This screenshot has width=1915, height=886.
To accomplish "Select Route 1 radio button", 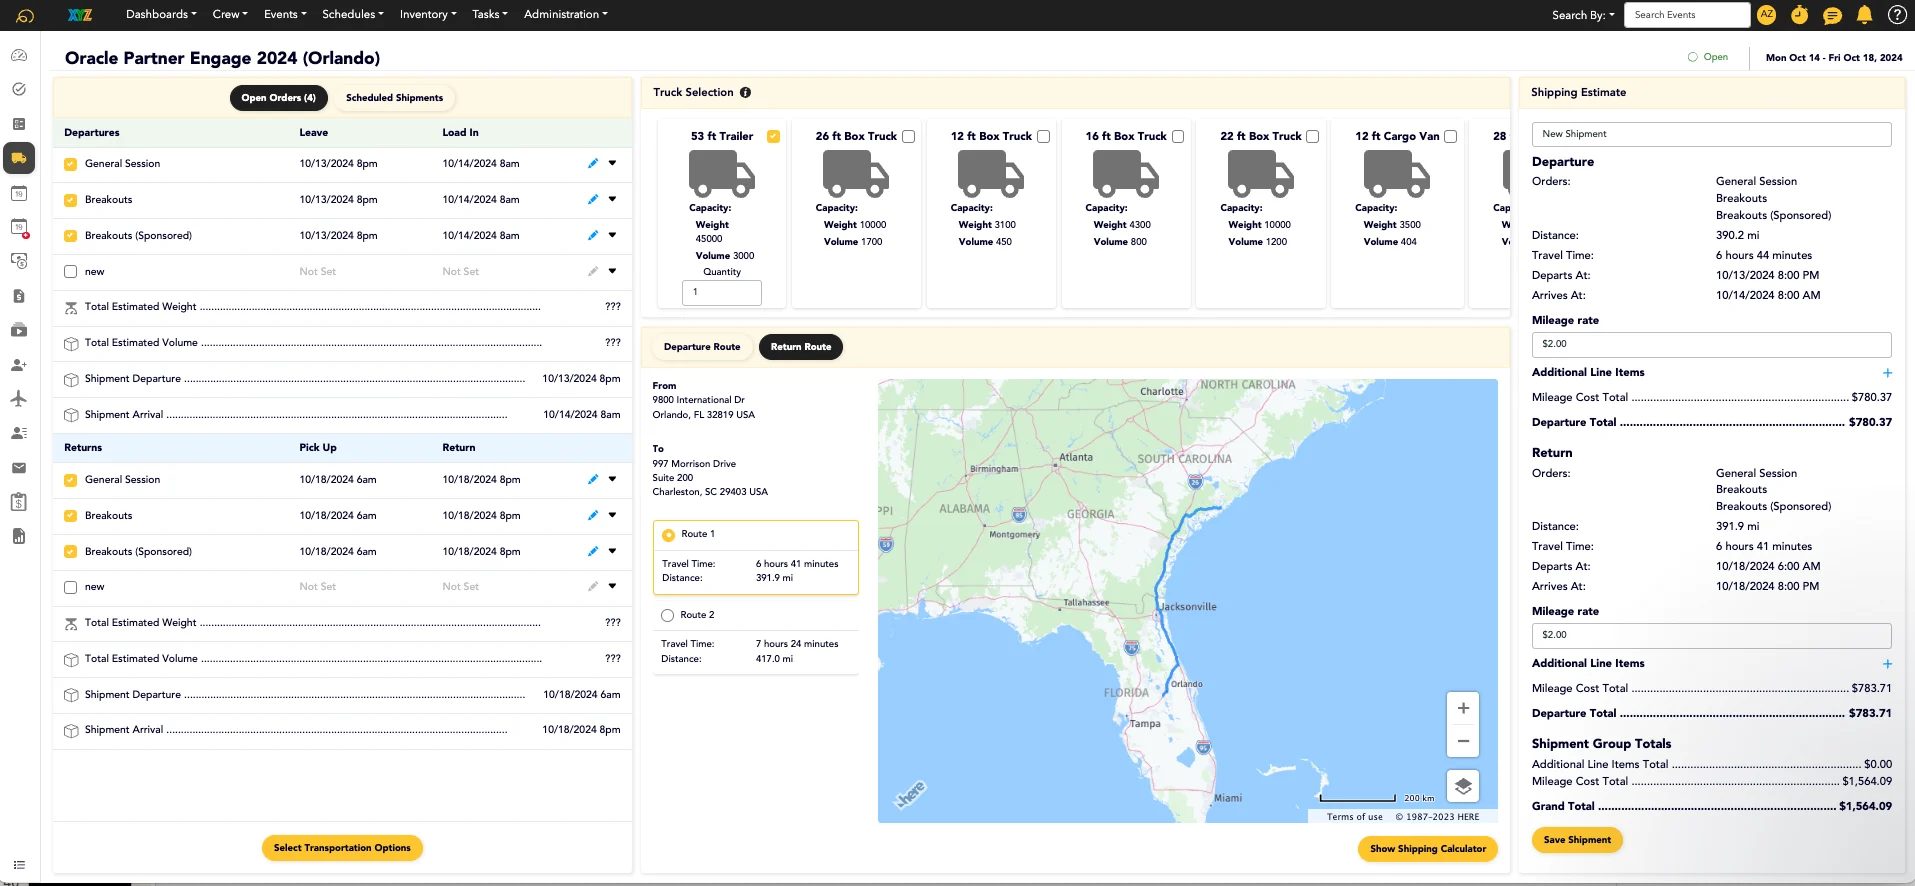I will [x=668, y=535].
